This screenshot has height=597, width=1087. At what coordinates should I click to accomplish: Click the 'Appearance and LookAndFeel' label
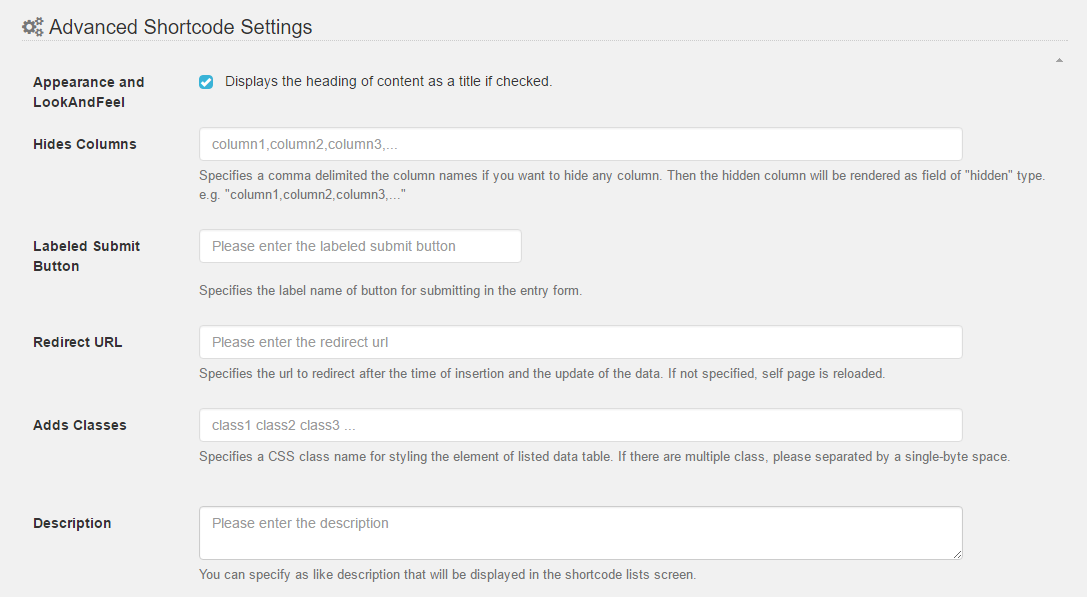(88, 92)
